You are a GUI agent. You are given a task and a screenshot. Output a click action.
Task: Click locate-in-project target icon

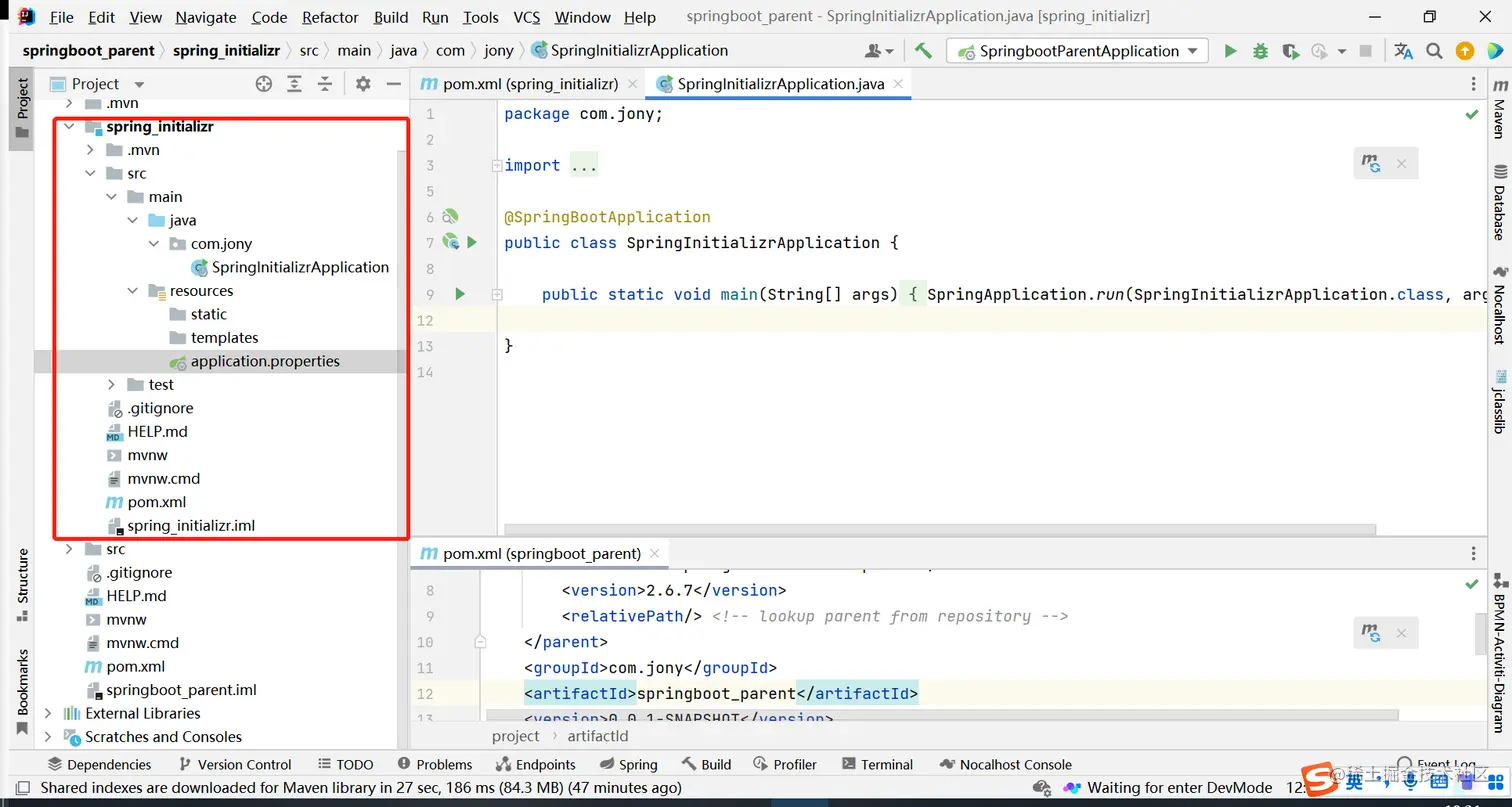pos(264,84)
